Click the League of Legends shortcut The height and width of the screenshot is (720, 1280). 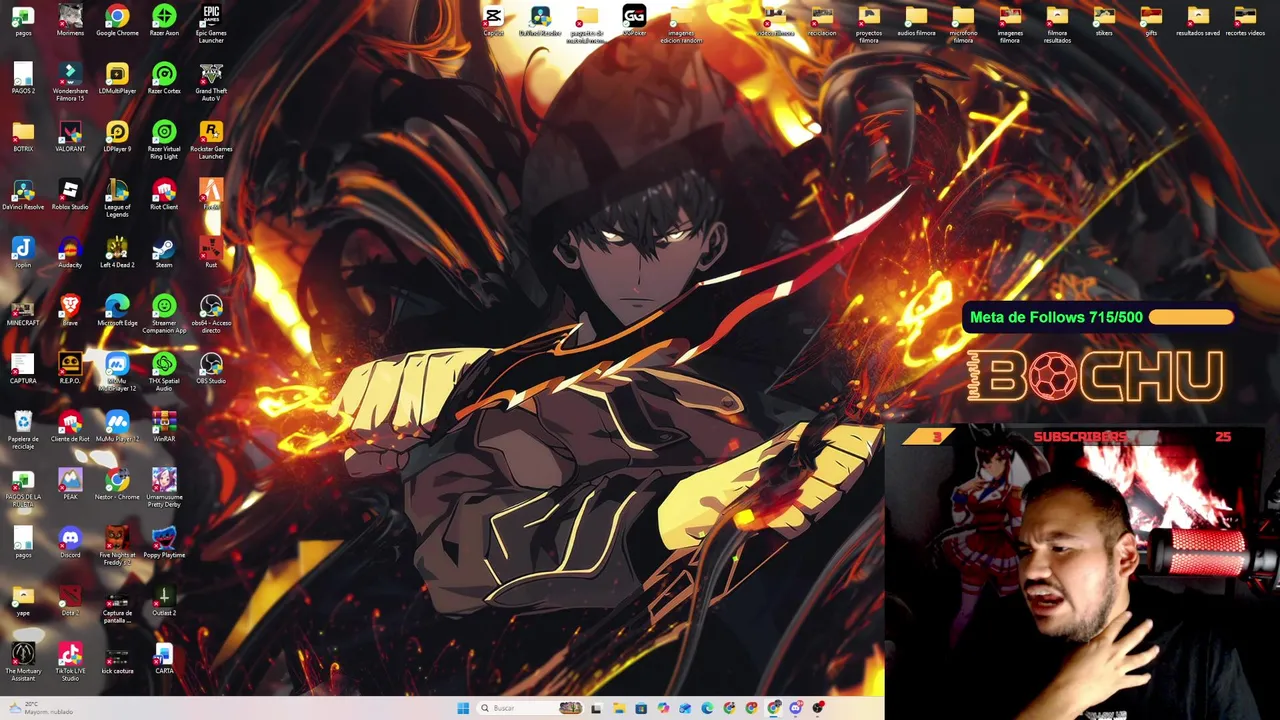(x=117, y=198)
